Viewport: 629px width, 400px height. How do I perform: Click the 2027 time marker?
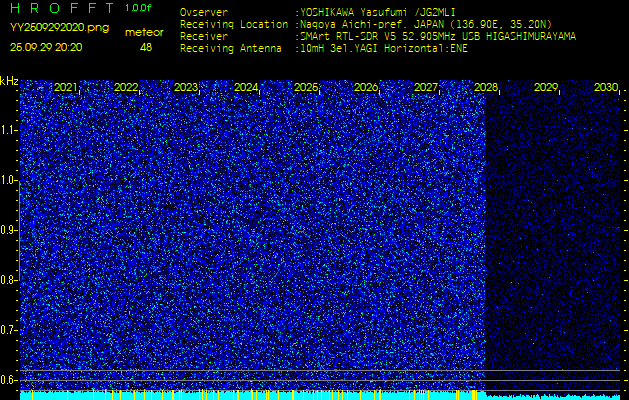click(x=426, y=87)
